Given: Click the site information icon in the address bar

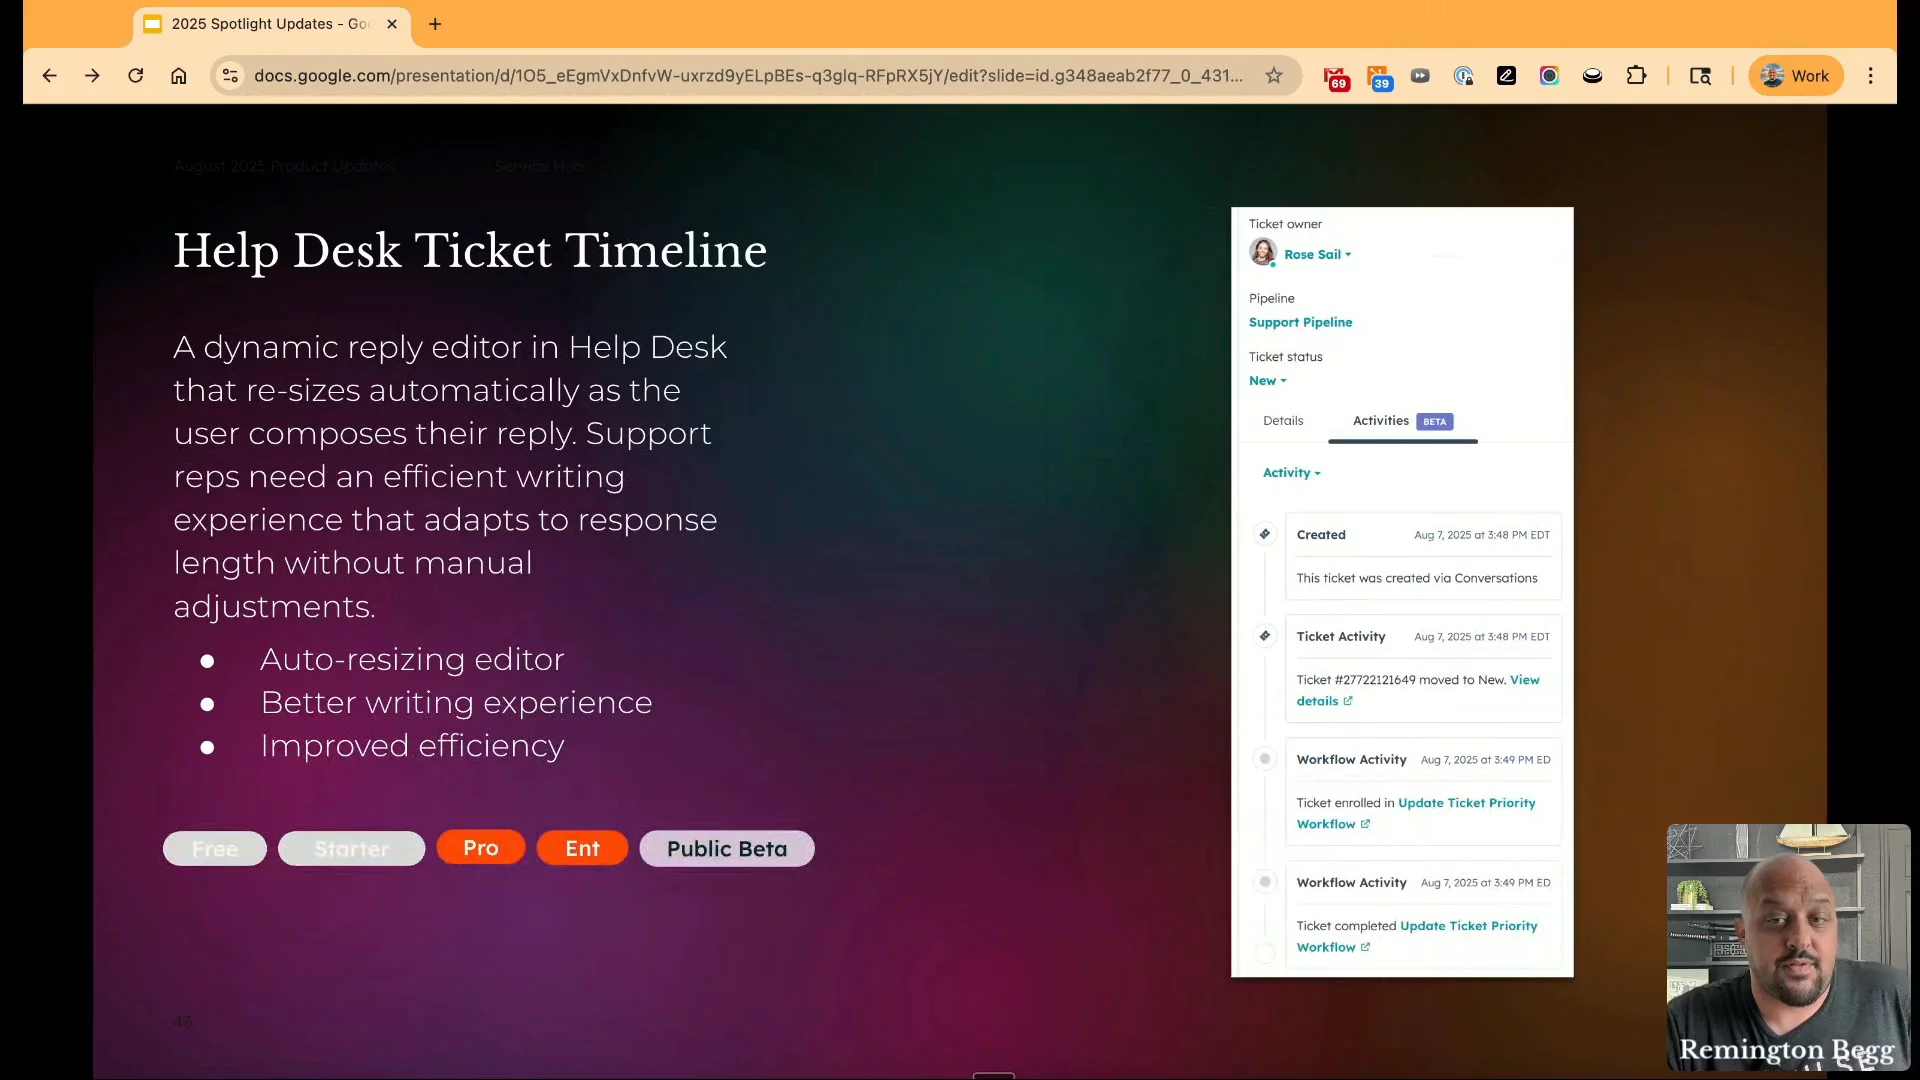Looking at the screenshot, I should pos(230,76).
